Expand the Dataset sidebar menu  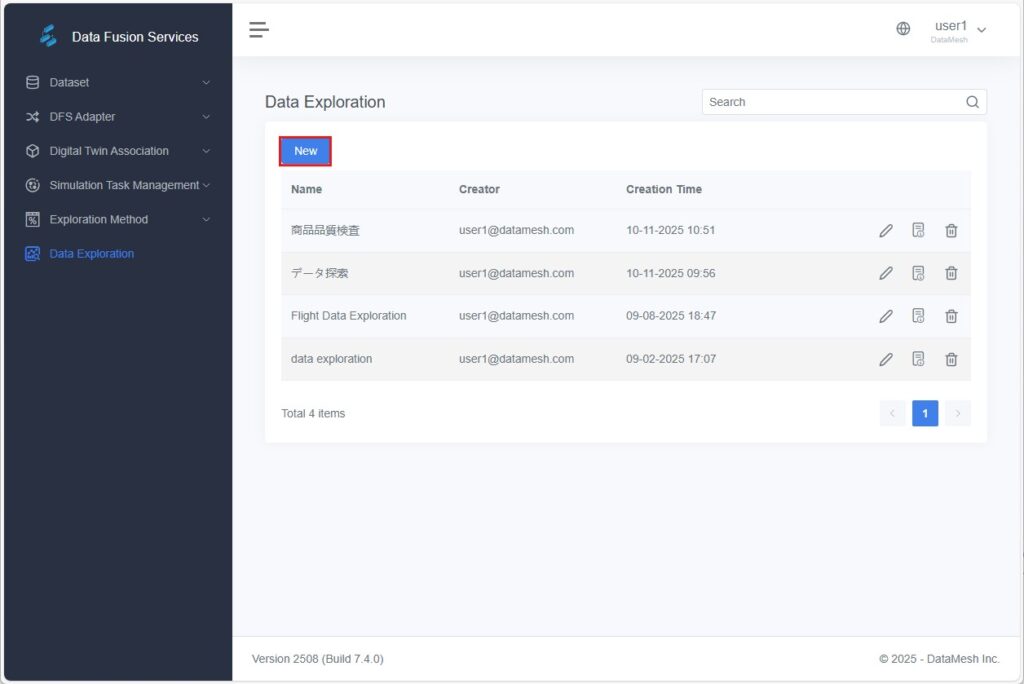coord(118,83)
